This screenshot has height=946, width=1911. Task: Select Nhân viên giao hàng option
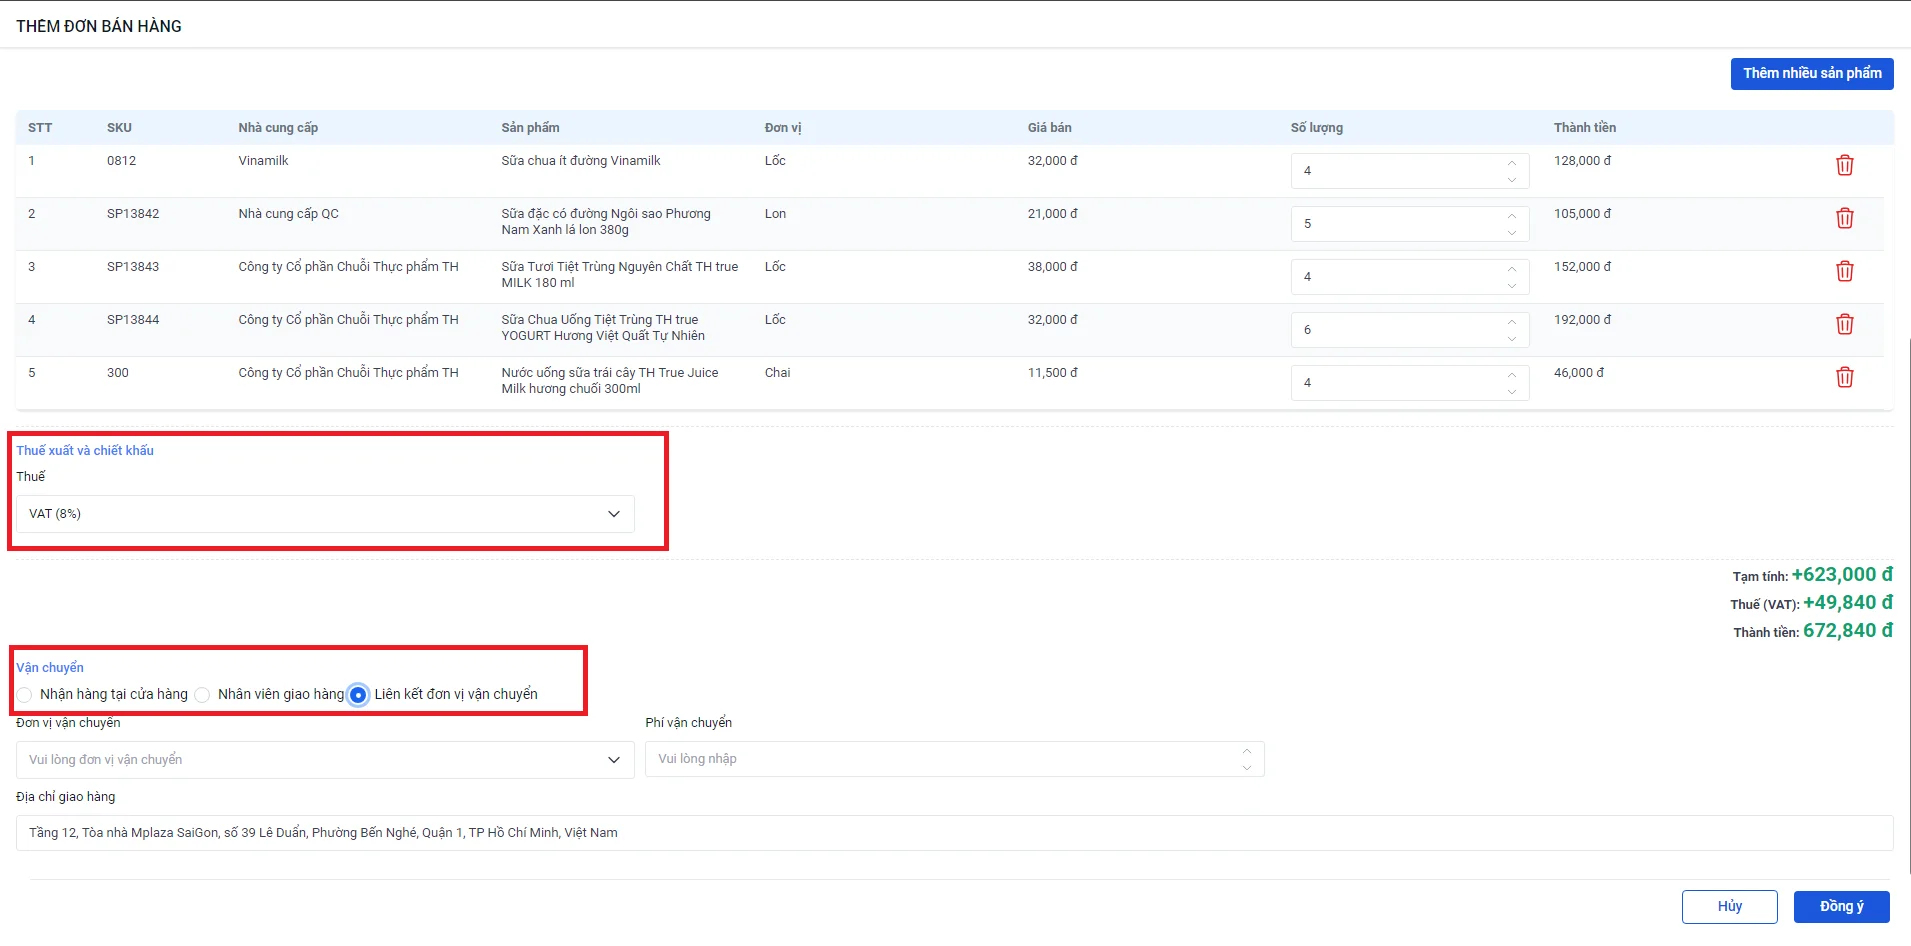(x=202, y=695)
